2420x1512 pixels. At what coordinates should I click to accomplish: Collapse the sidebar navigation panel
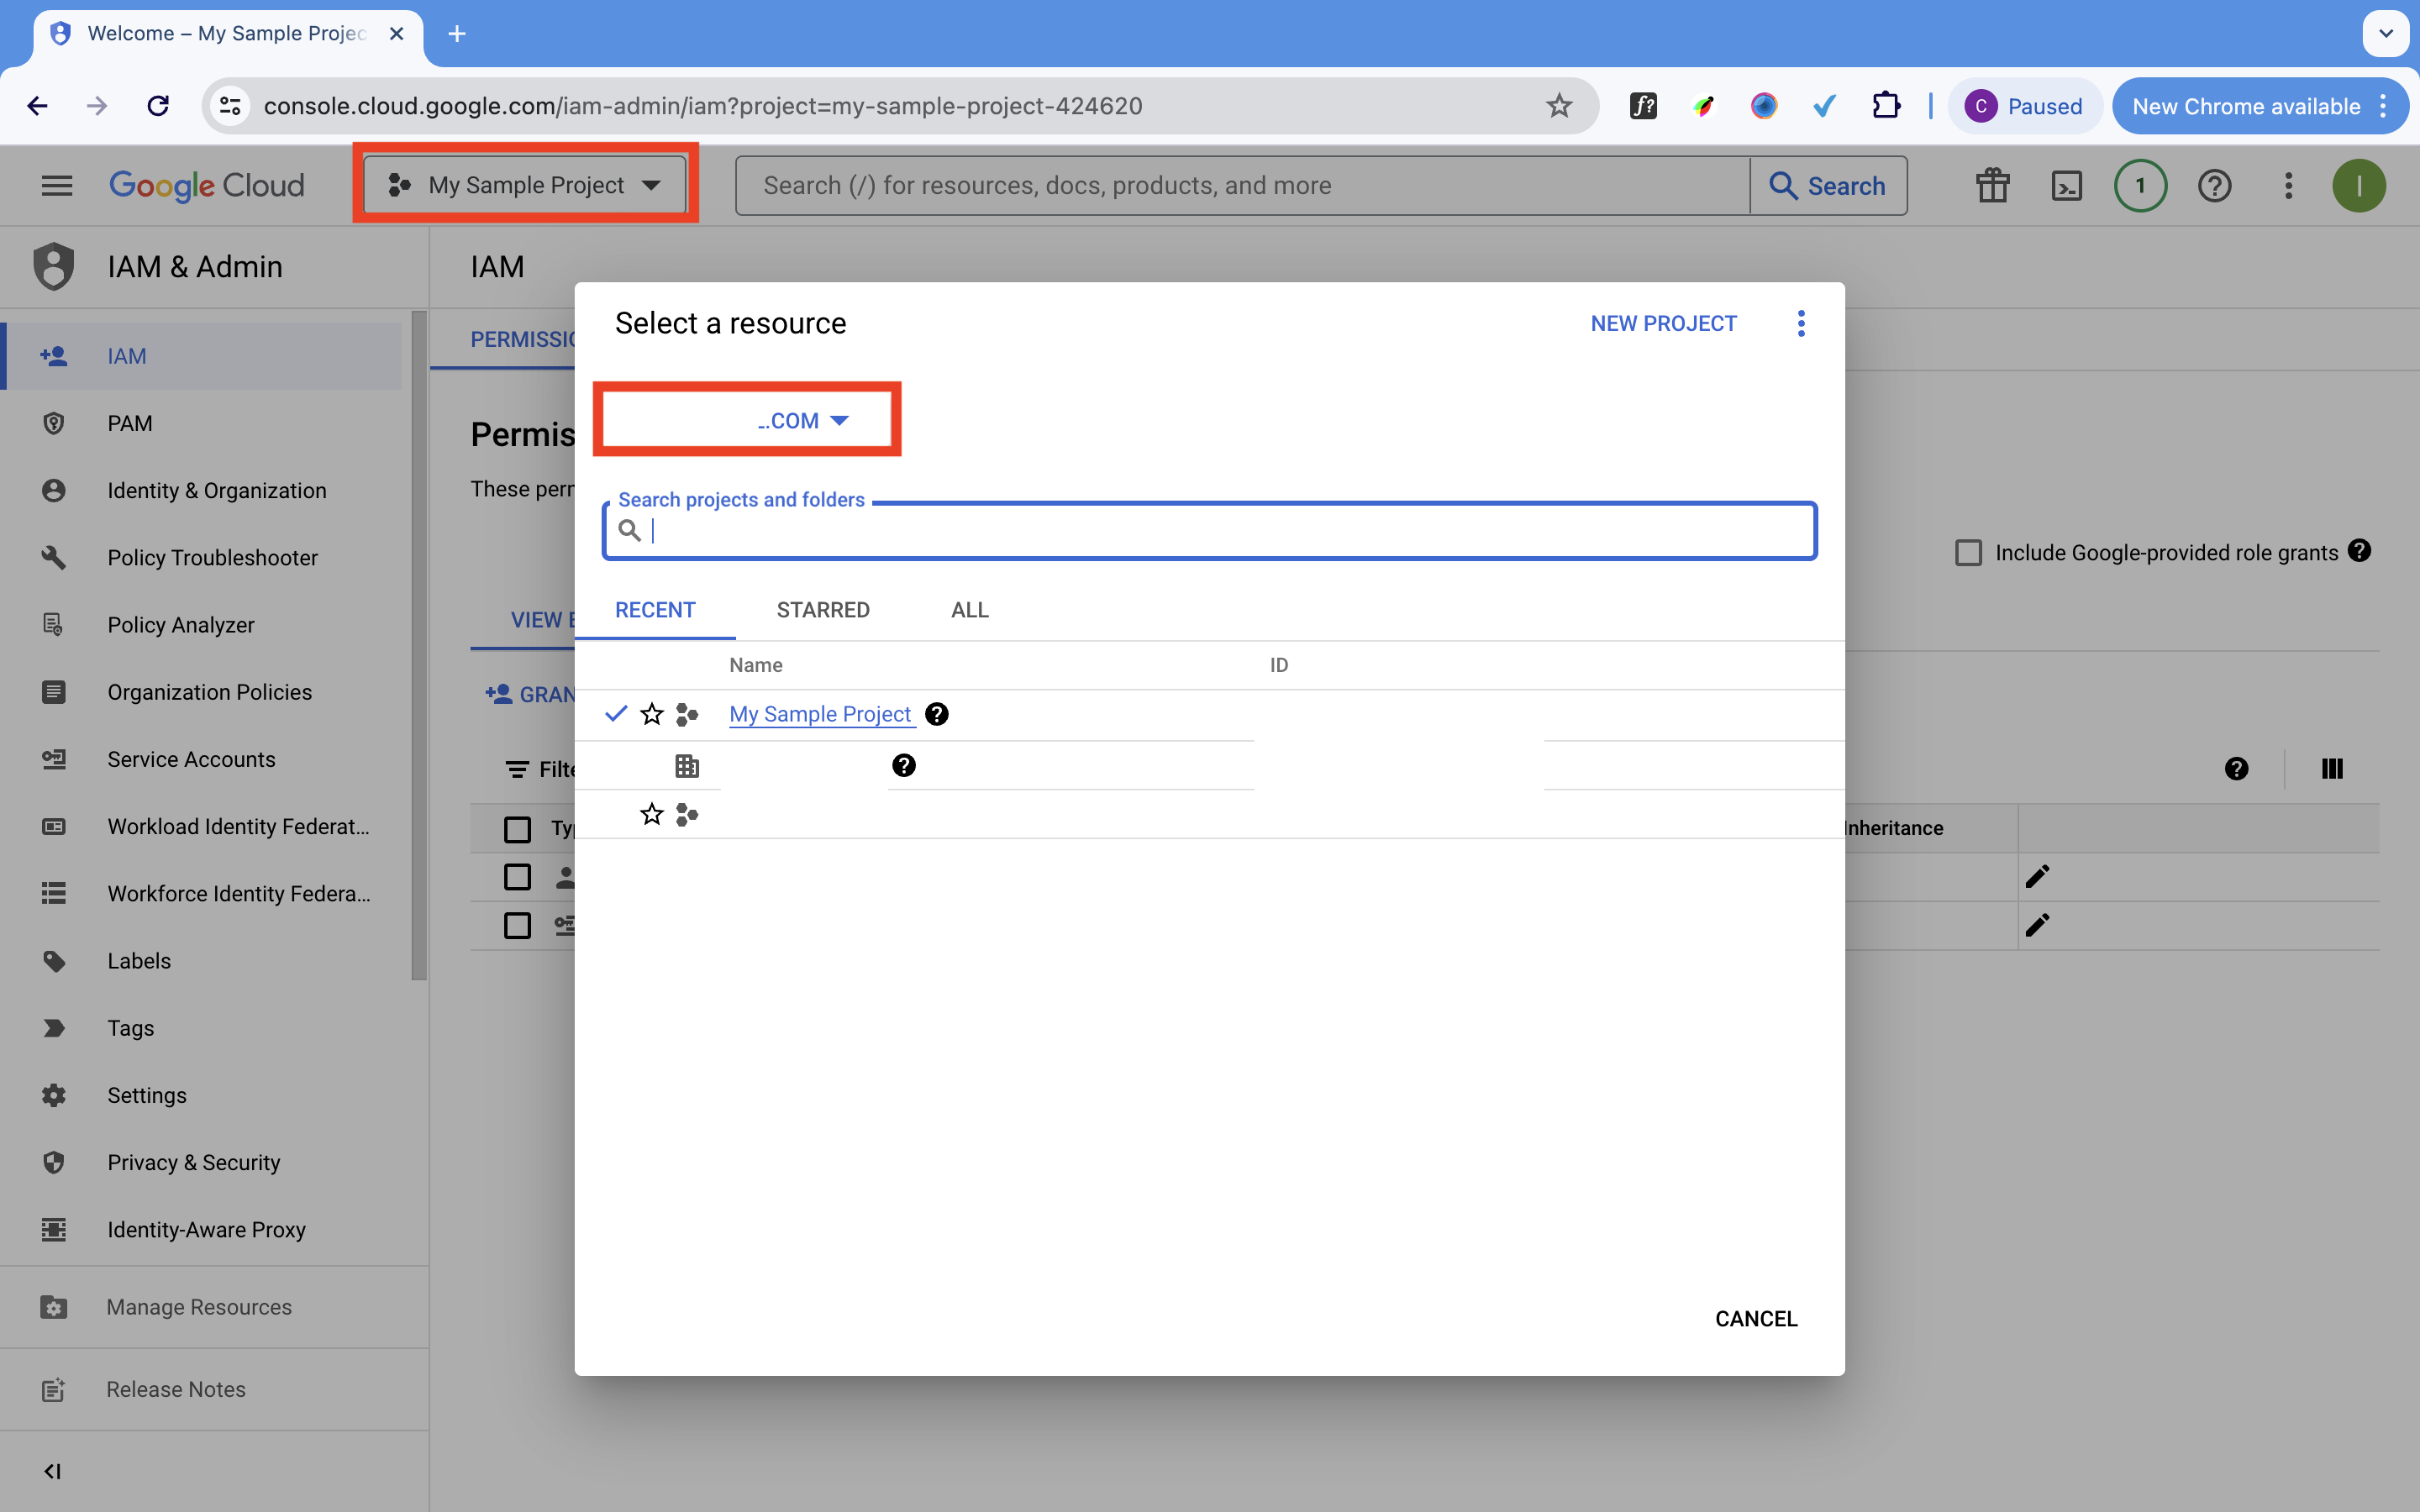point(53,1470)
